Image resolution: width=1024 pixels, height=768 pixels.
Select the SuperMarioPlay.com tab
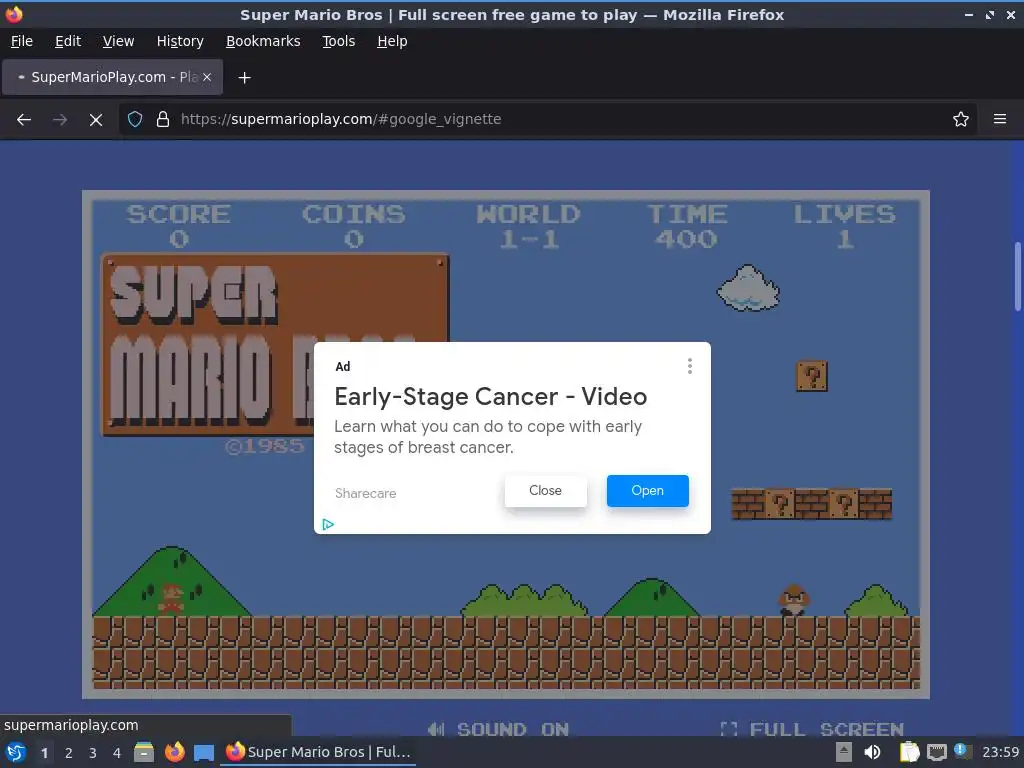click(x=112, y=77)
